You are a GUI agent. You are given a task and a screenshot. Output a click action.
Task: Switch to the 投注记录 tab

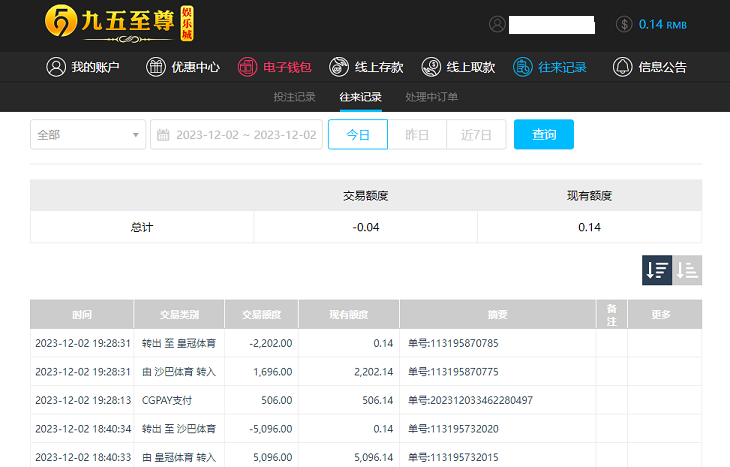[x=294, y=97]
